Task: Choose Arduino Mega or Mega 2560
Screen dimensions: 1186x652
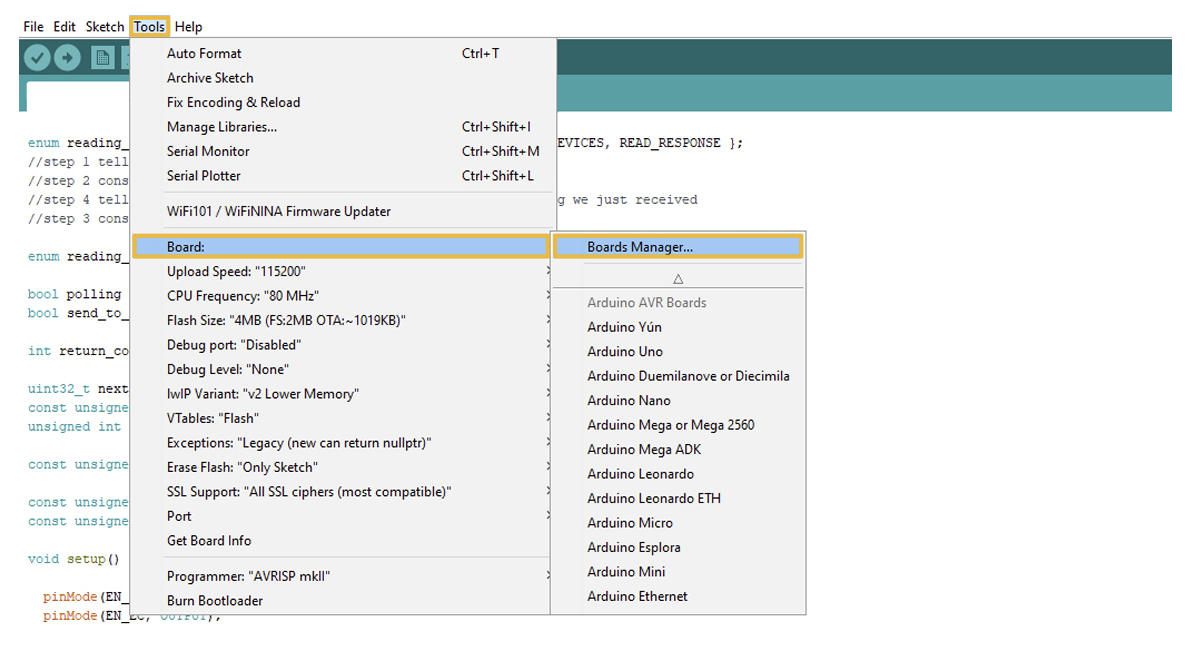Action: [678, 425]
